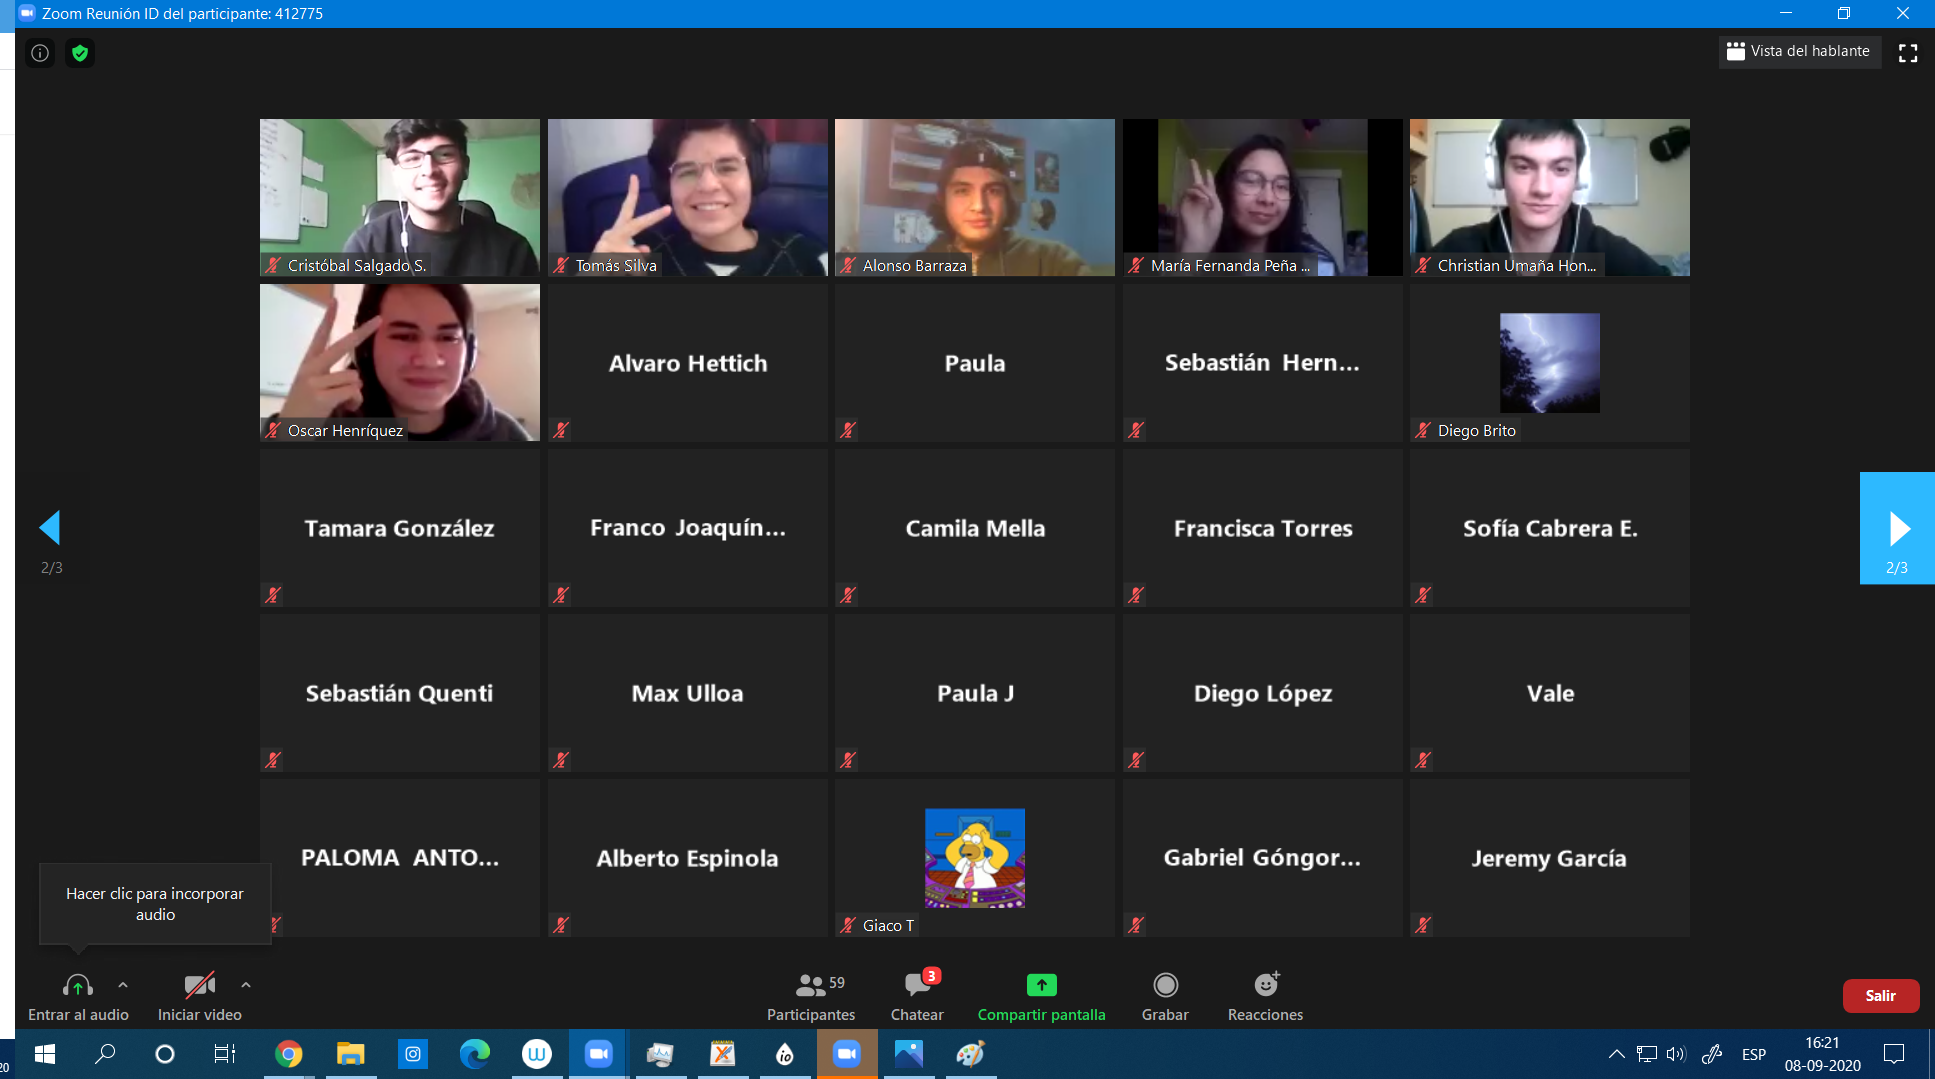Show hidden system tray icons

point(1616,1054)
